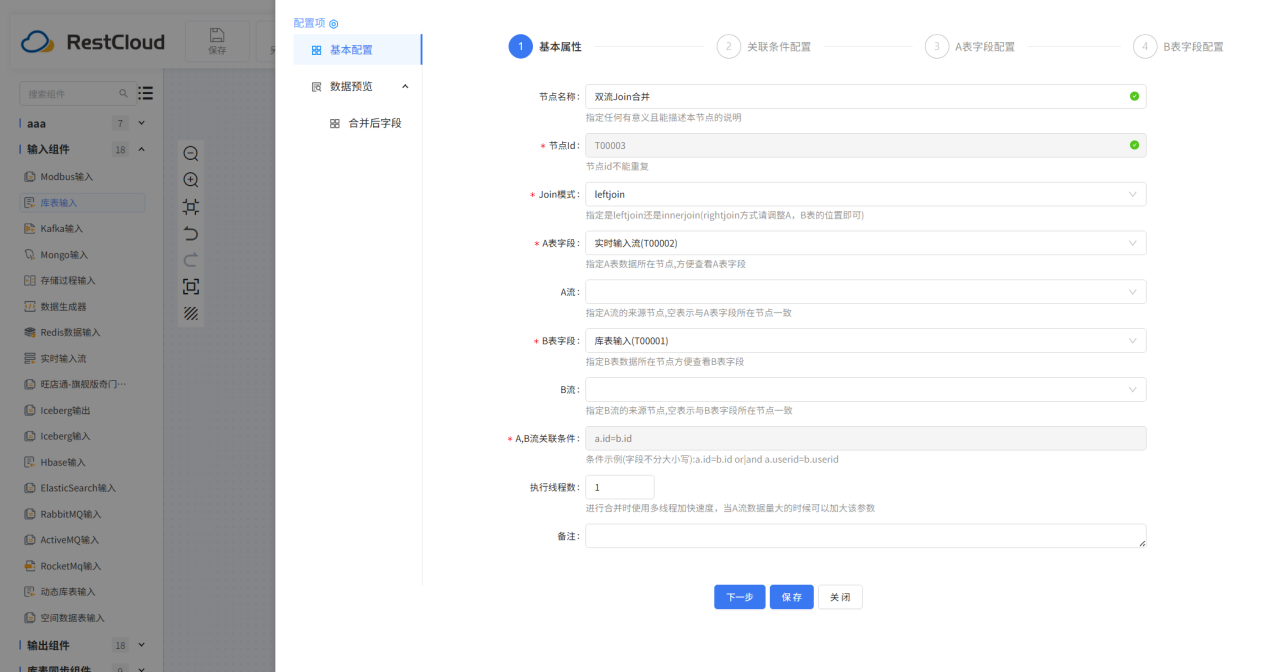The width and height of the screenshot is (1268, 672).
Task: Zoom in on the flow canvas
Action: coord(190,181)
